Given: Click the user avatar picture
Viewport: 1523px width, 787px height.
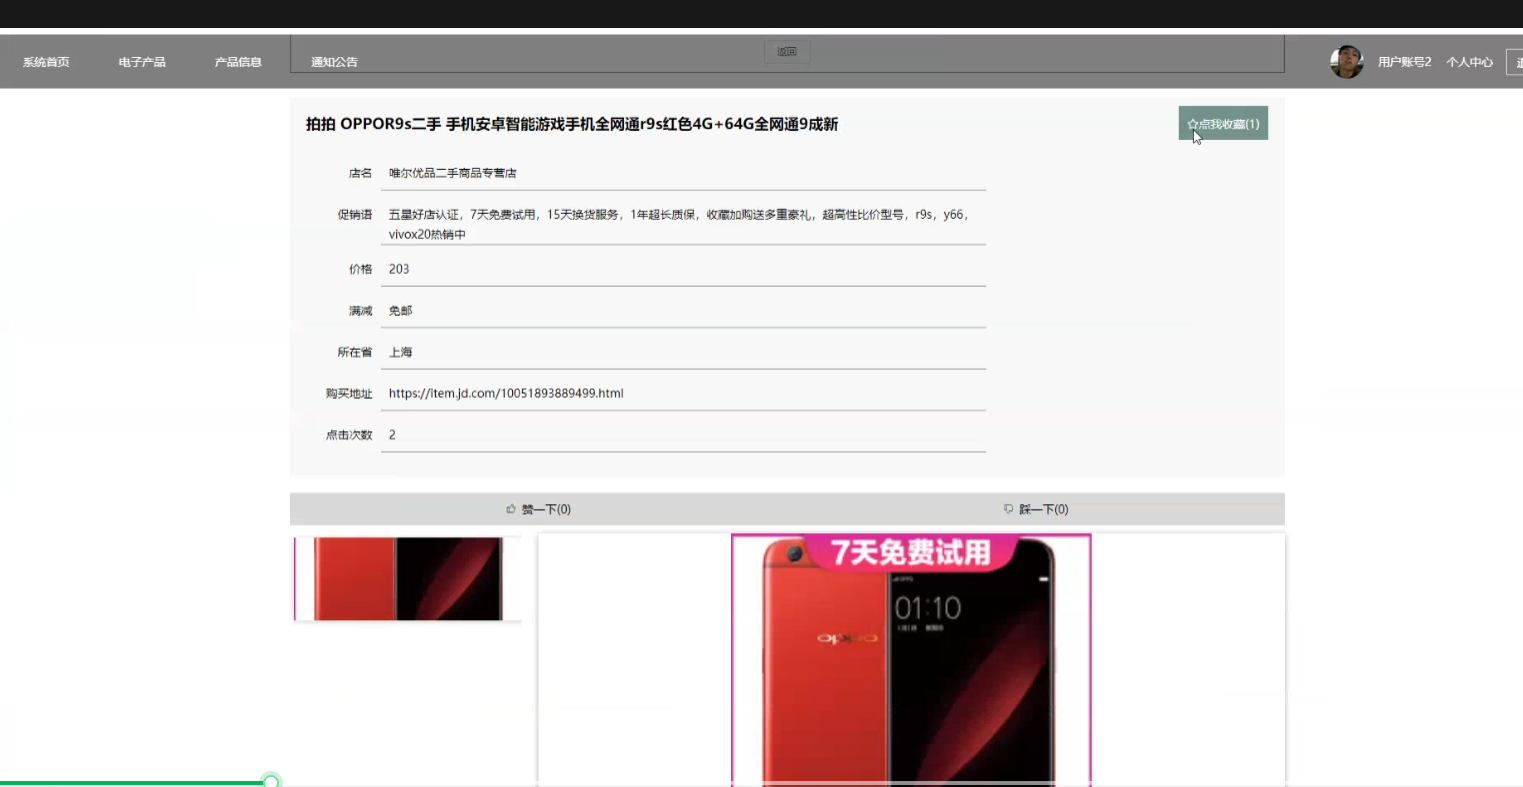Looking at the screenshot, I should pyautogui.click(x=1347, y=62).
